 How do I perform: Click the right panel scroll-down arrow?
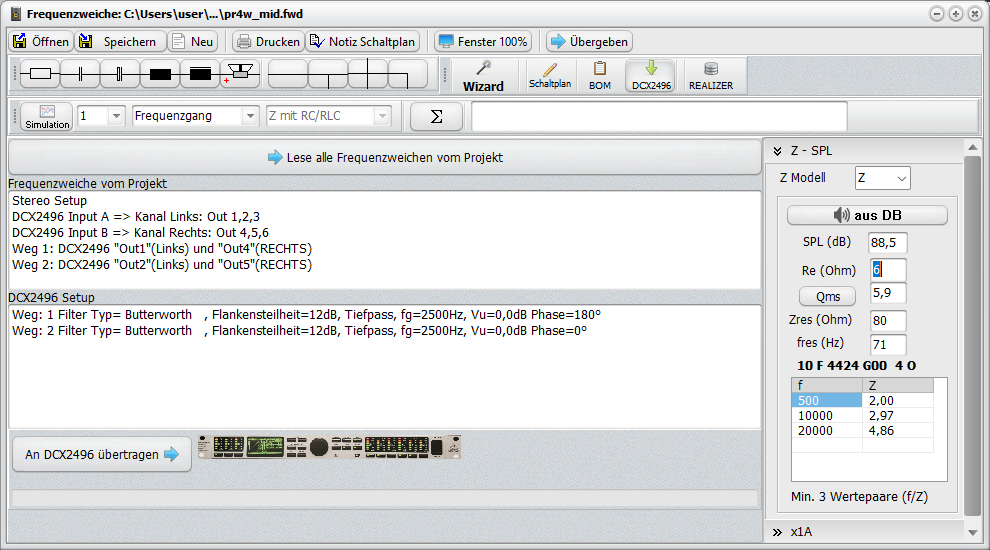(x=972, y=532)
